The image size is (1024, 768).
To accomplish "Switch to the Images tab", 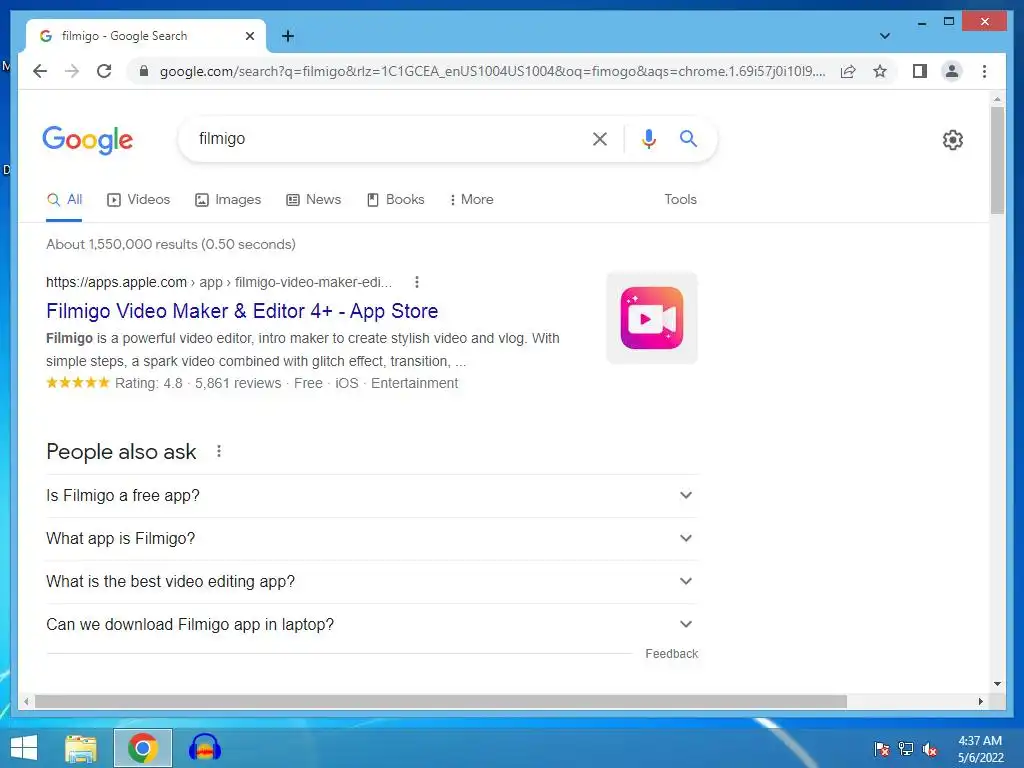I will coord(228,200).
